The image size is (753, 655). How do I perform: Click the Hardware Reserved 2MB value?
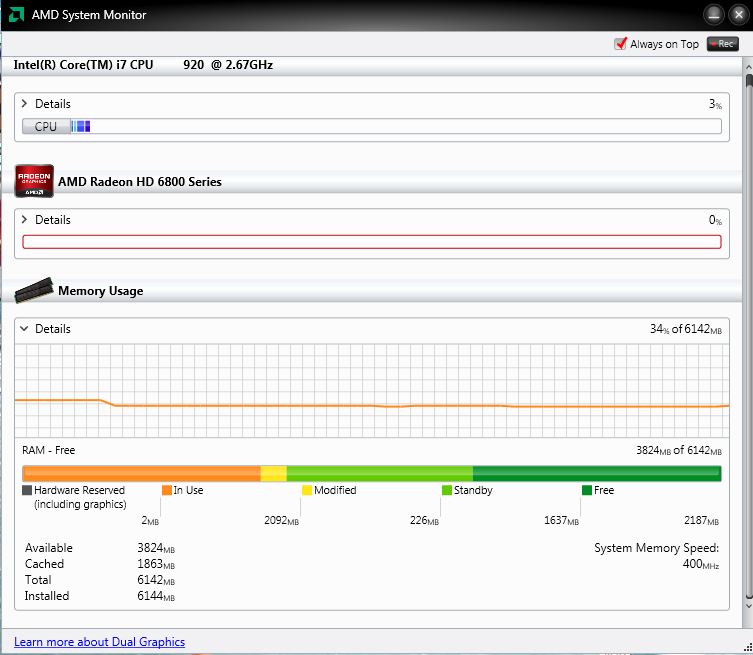[150, 521]
